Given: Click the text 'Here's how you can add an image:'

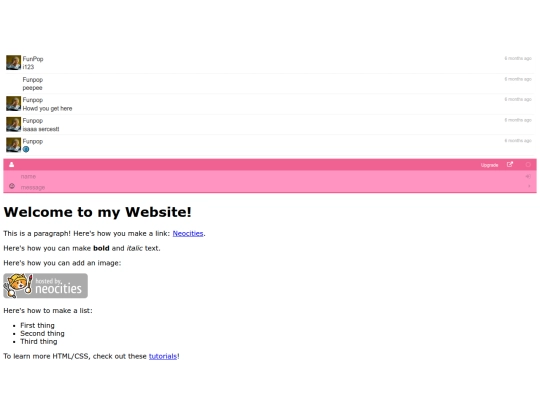Looking at the screenshot, I should coord(62,263).
